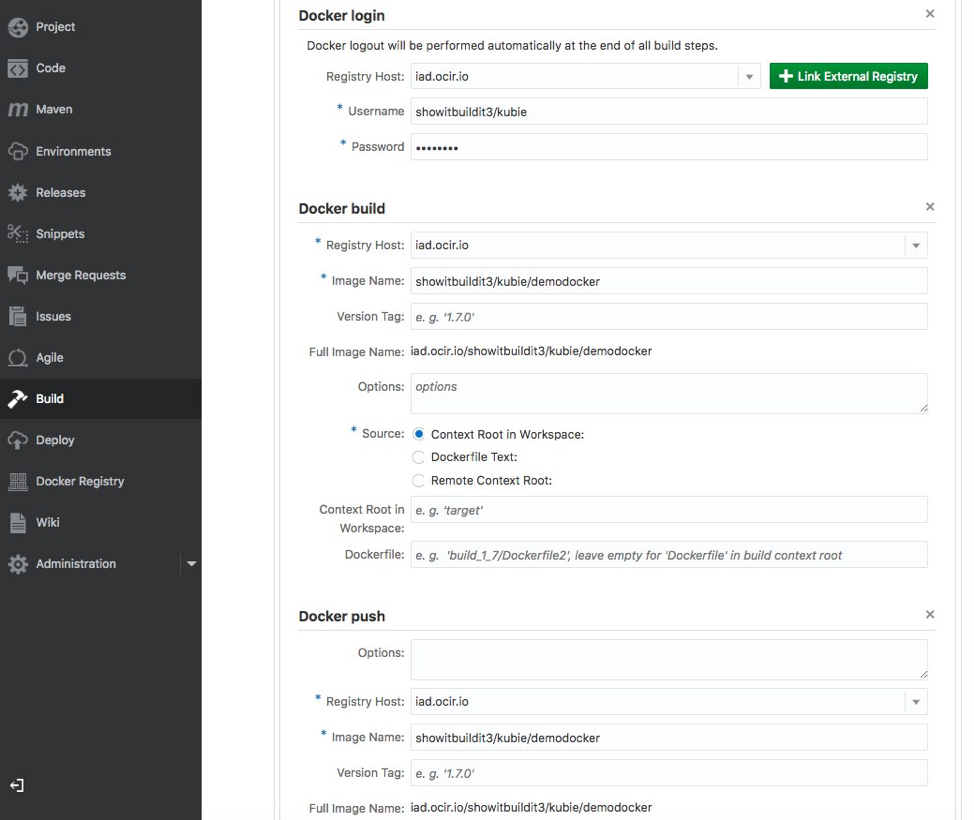Click the Link External Registry button

848,76
